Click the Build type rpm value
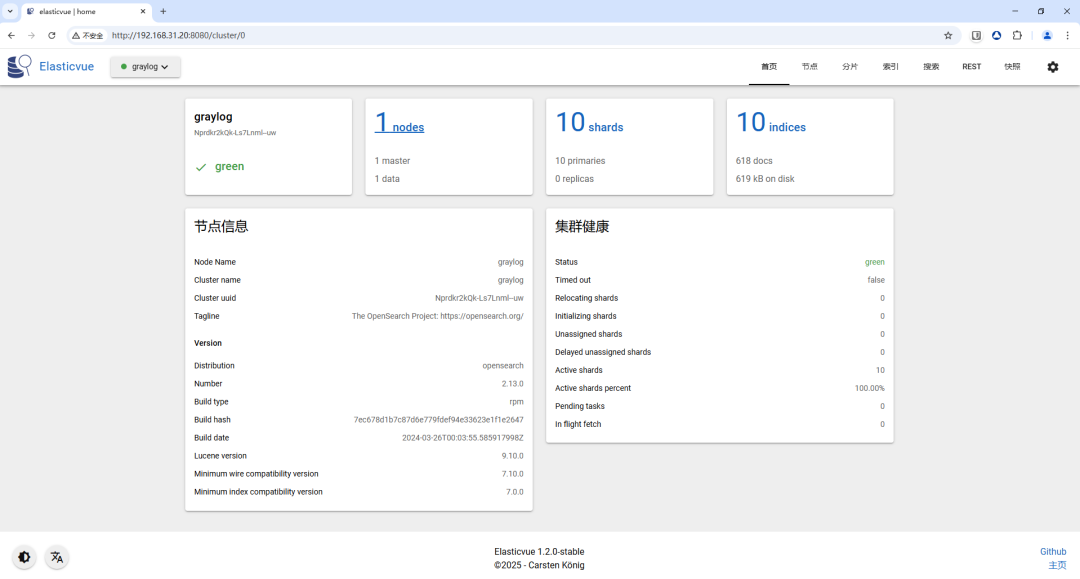Image resolution: width=1080 pixels, height=579 pixels. tap(517, 402)
